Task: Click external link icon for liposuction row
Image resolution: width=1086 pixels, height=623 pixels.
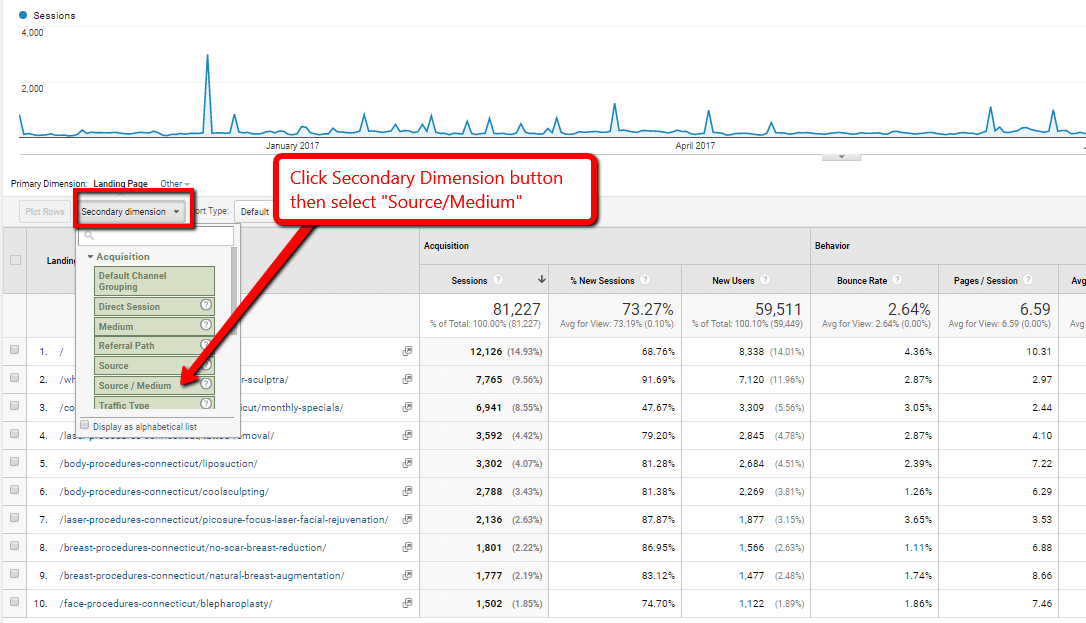Action: pyautogui.click(x=407, y=464)
